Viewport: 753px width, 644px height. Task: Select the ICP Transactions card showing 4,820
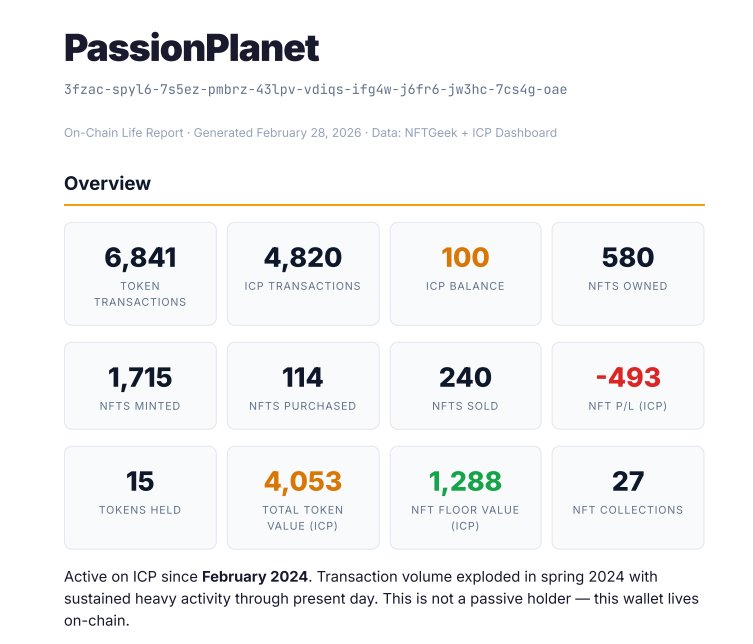pos(303,273)
